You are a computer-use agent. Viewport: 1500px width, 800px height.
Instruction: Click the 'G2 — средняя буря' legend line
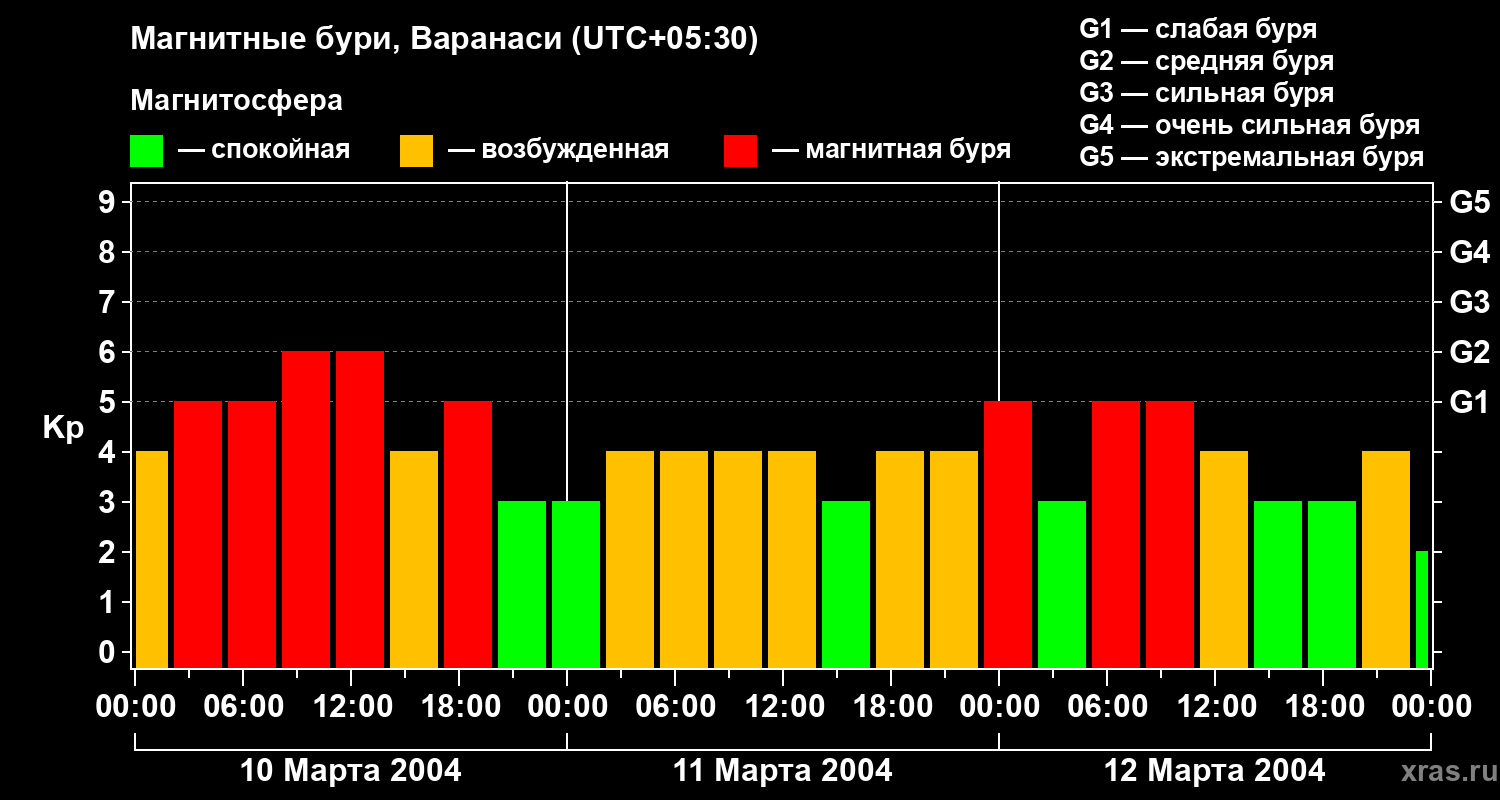[1207, 61]
